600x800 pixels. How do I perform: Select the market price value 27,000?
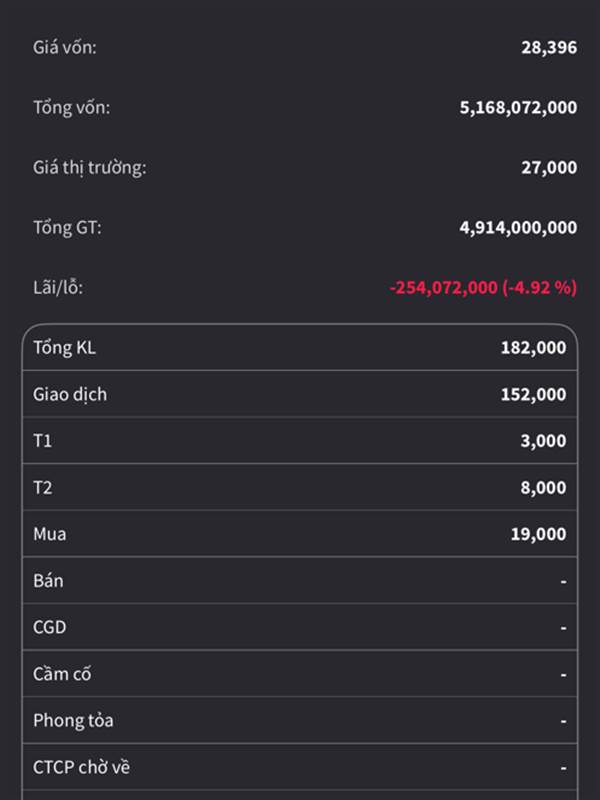pos(548,167)
